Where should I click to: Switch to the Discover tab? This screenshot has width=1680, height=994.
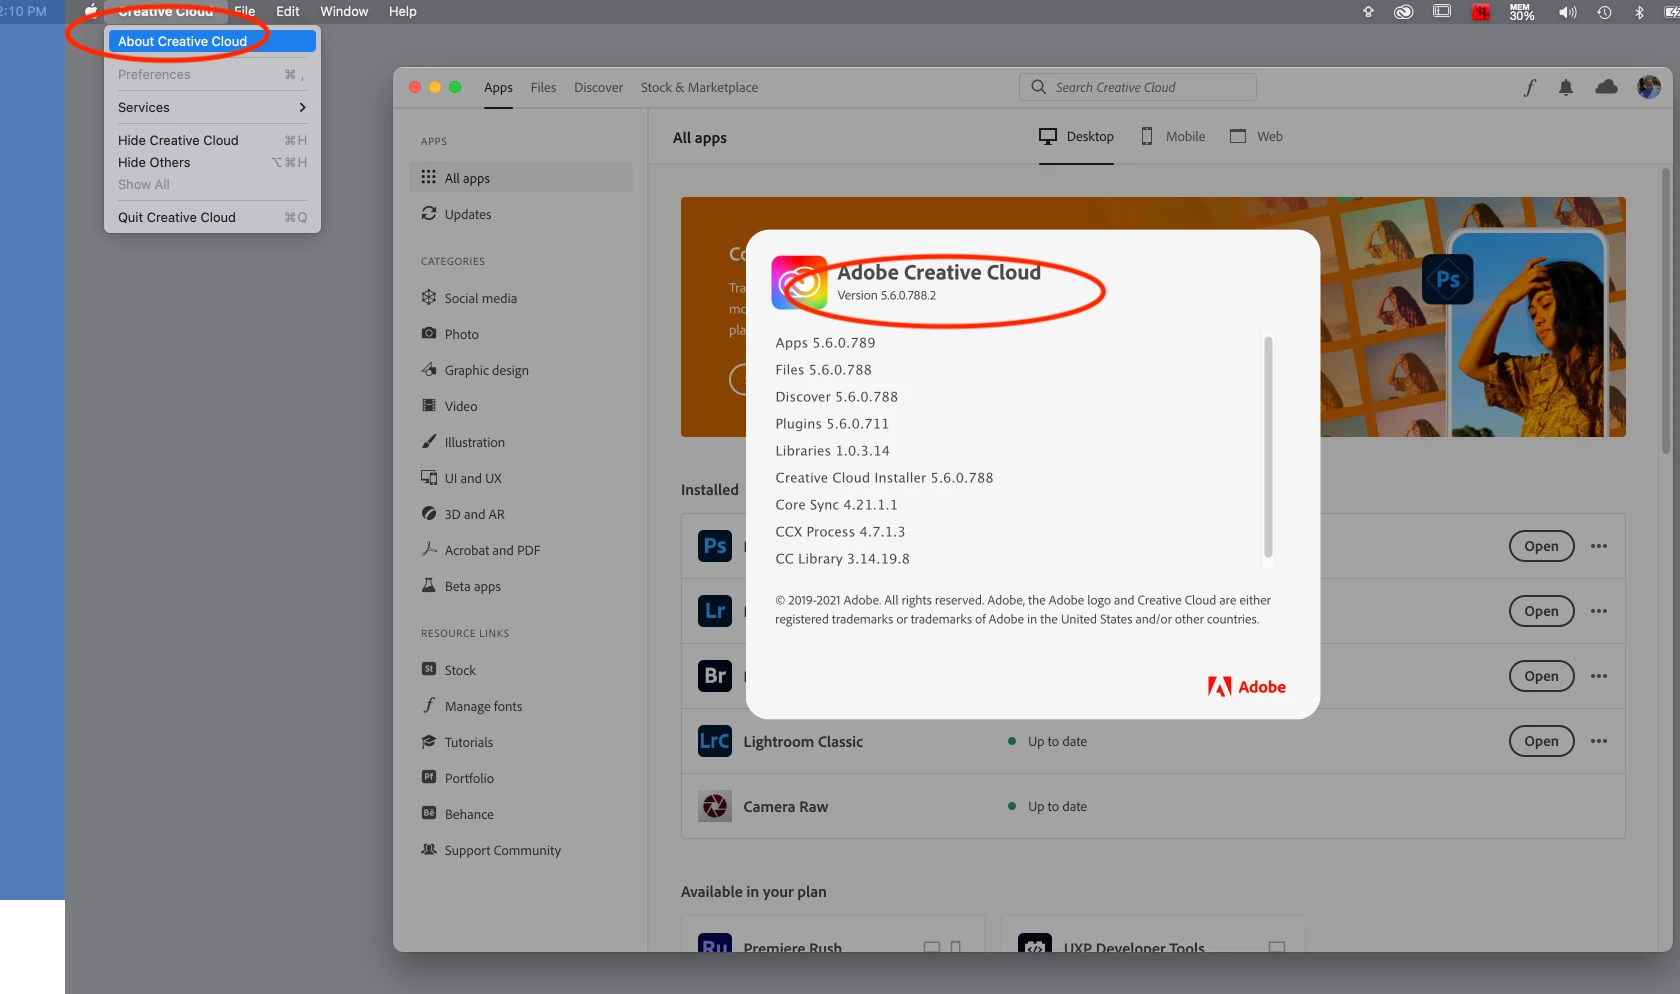pos(598,87)
